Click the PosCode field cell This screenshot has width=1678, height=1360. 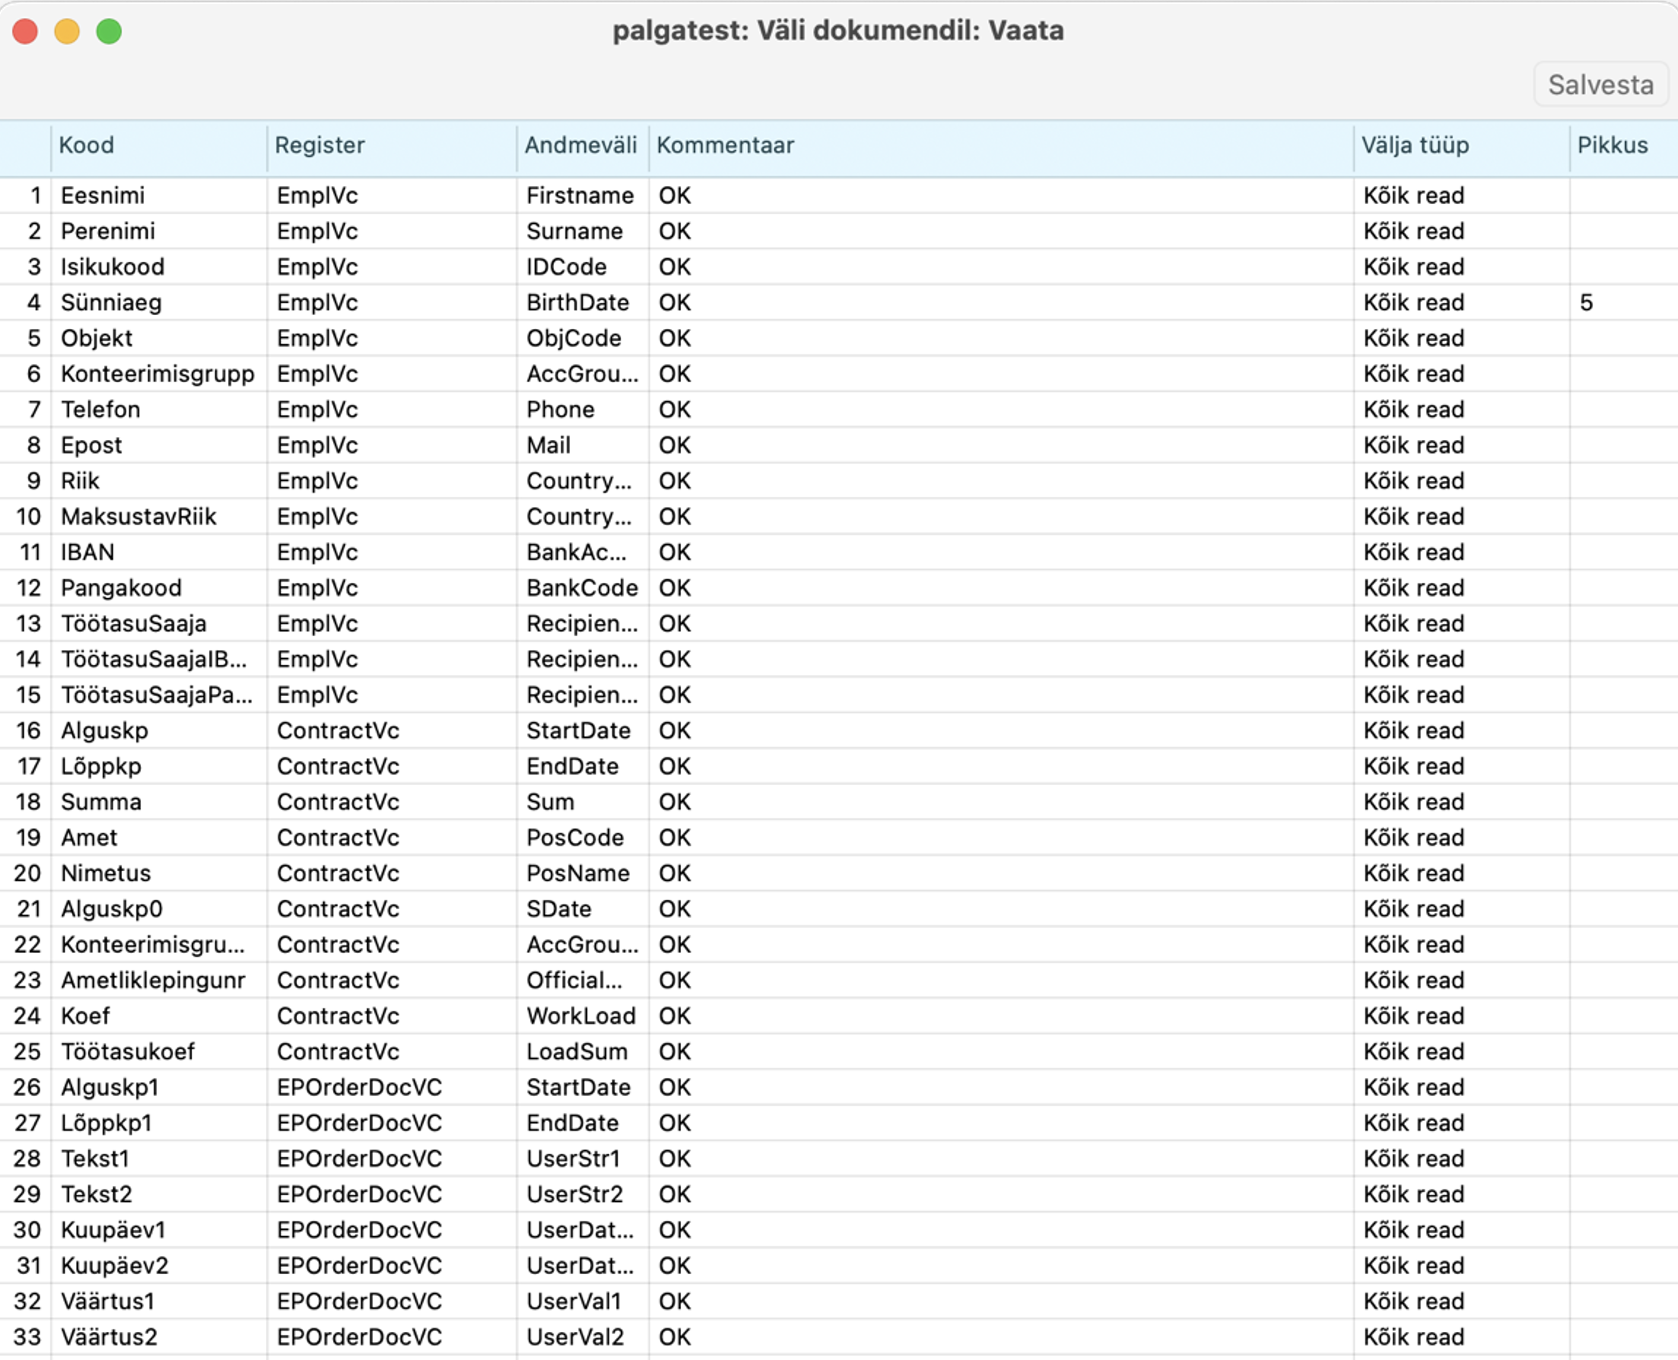[x=583, y=838]
